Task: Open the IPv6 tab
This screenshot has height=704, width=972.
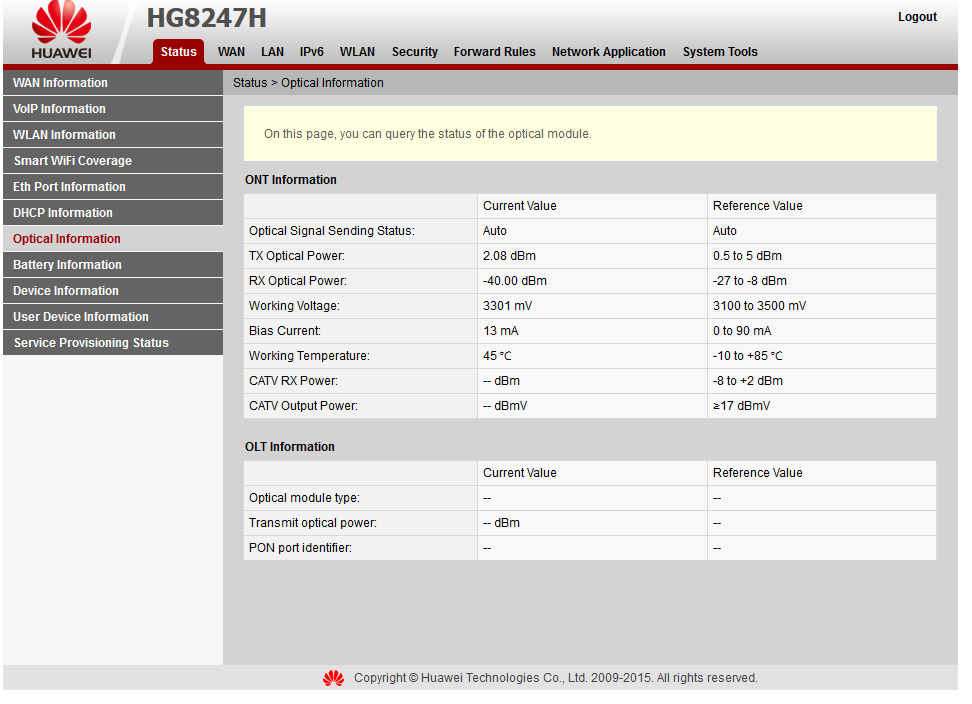Action: 312,52
